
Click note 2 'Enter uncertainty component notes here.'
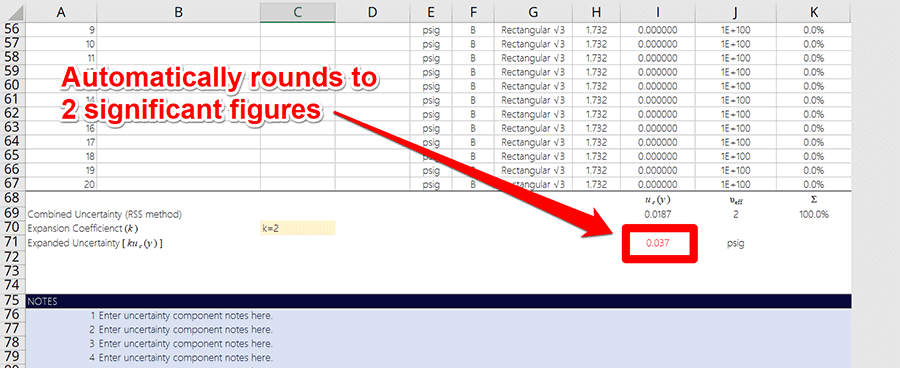point(185,330)
